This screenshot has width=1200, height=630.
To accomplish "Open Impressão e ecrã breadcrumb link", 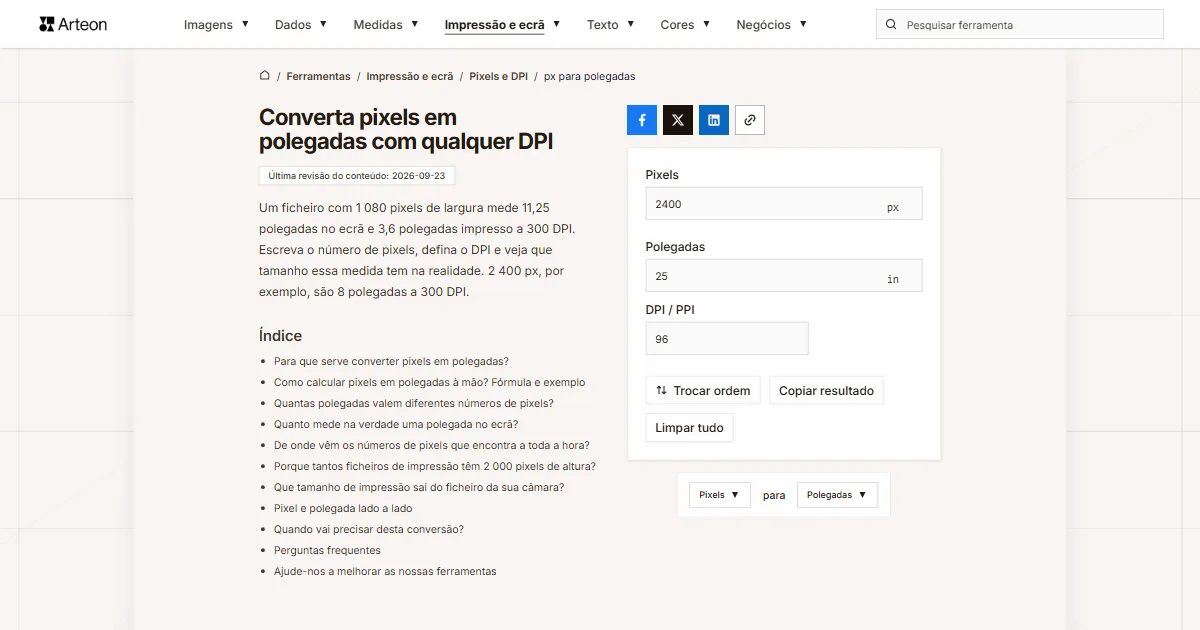I will [410, 76].
